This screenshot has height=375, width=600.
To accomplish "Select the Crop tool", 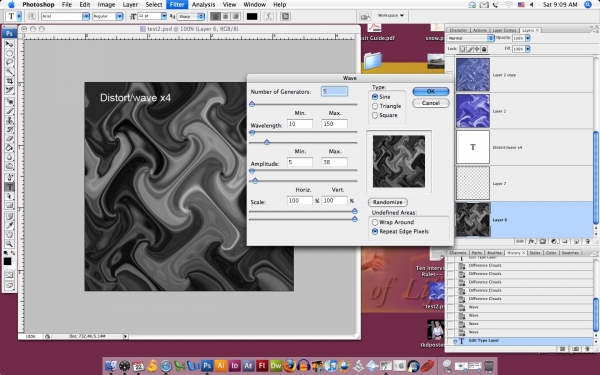I will pyautogui.click(x=9, y=81).
